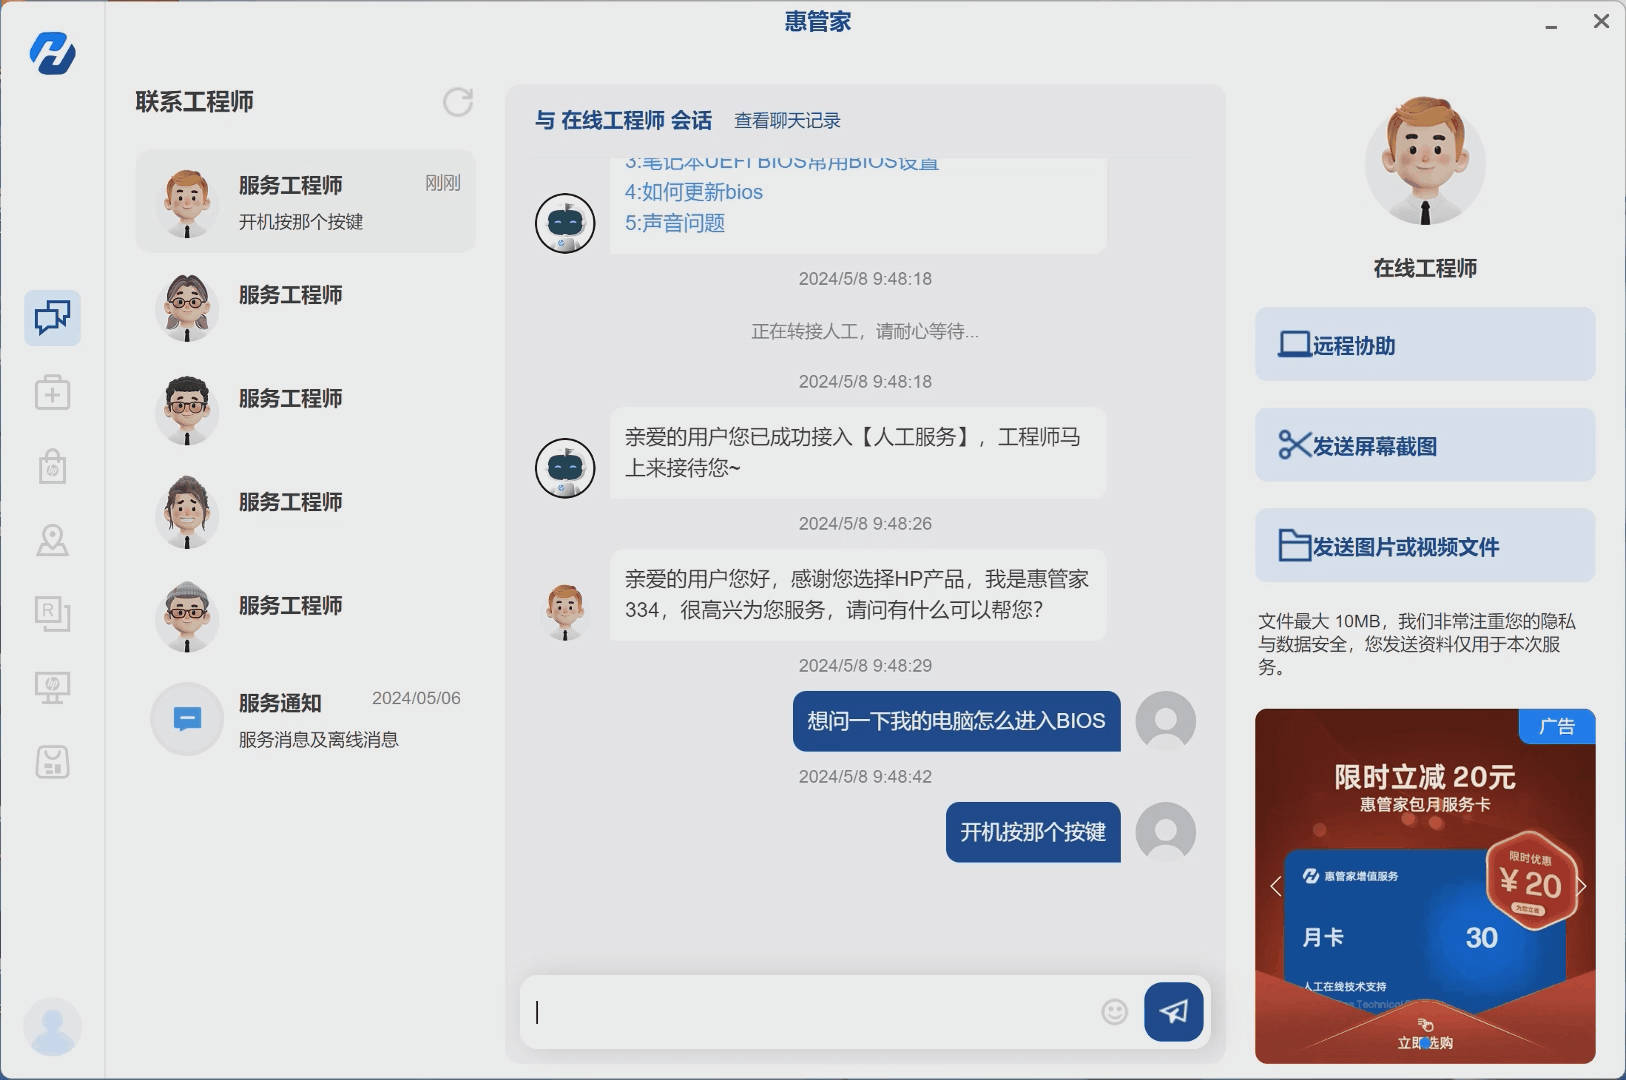Click the 正在转接人工，请耐心等待 status text

pos(865,331)
